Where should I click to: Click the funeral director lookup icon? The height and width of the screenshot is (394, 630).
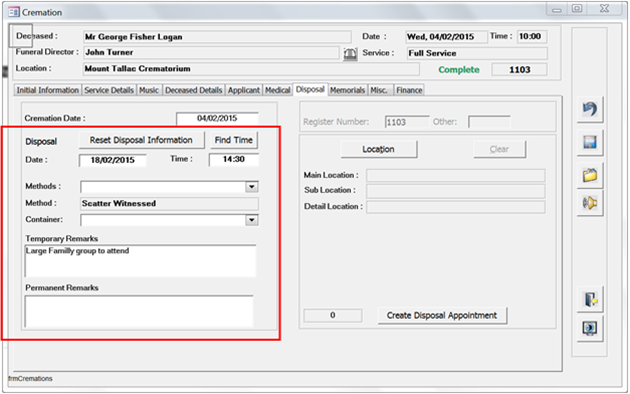point(350,53)
